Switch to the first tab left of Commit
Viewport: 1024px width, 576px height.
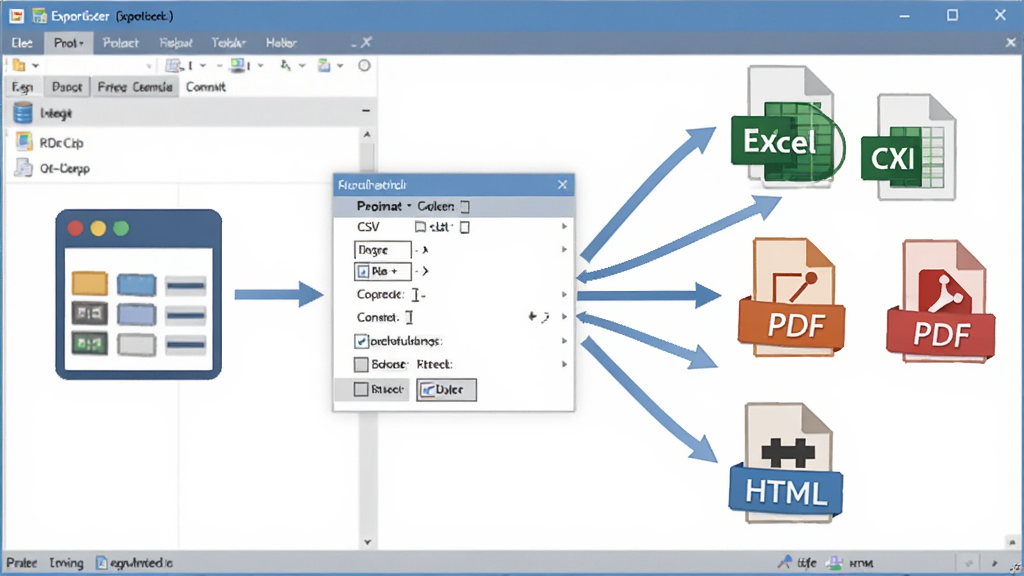[135, 87]
